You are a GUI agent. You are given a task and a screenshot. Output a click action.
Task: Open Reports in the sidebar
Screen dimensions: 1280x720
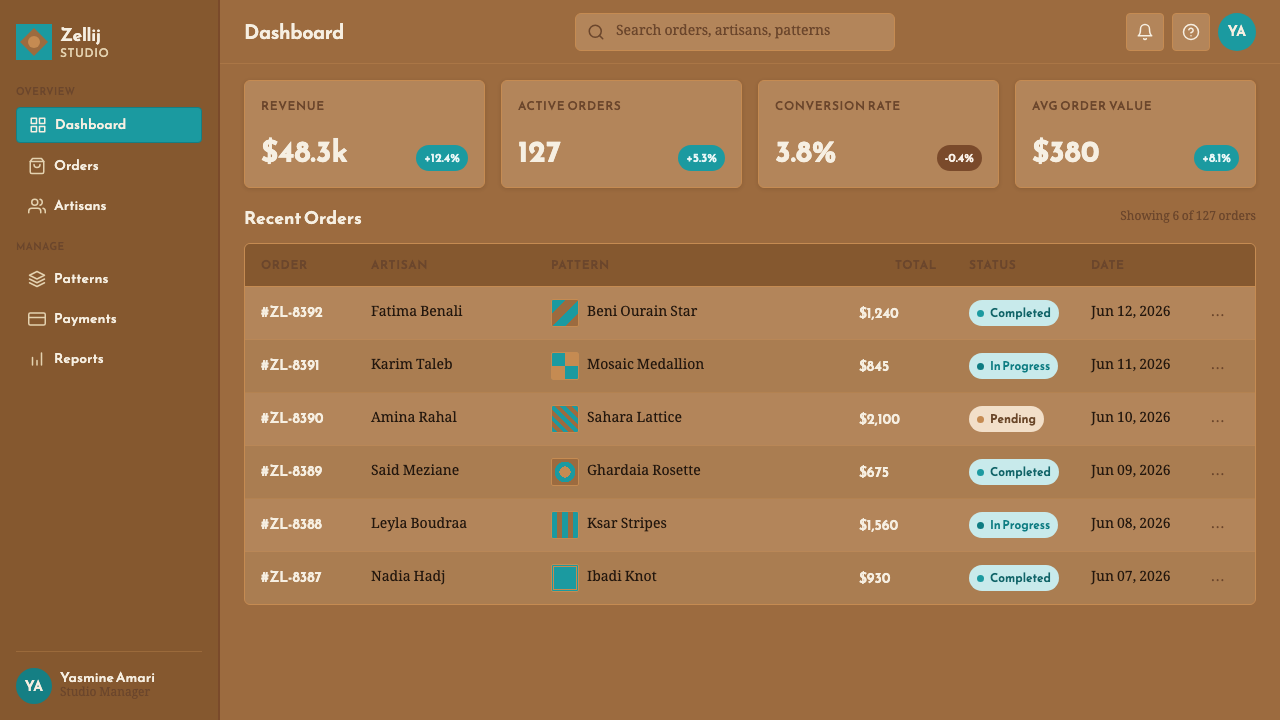[109, 359]
